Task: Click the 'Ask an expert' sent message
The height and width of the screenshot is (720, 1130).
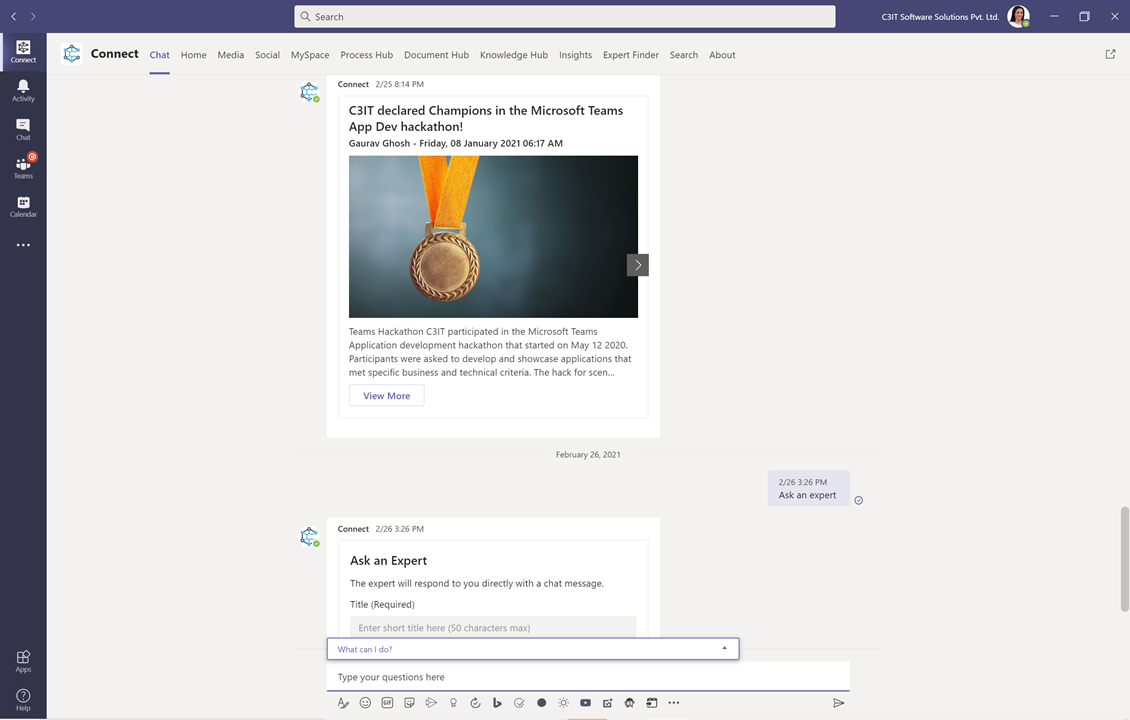Action: click(x=809, y=489)
